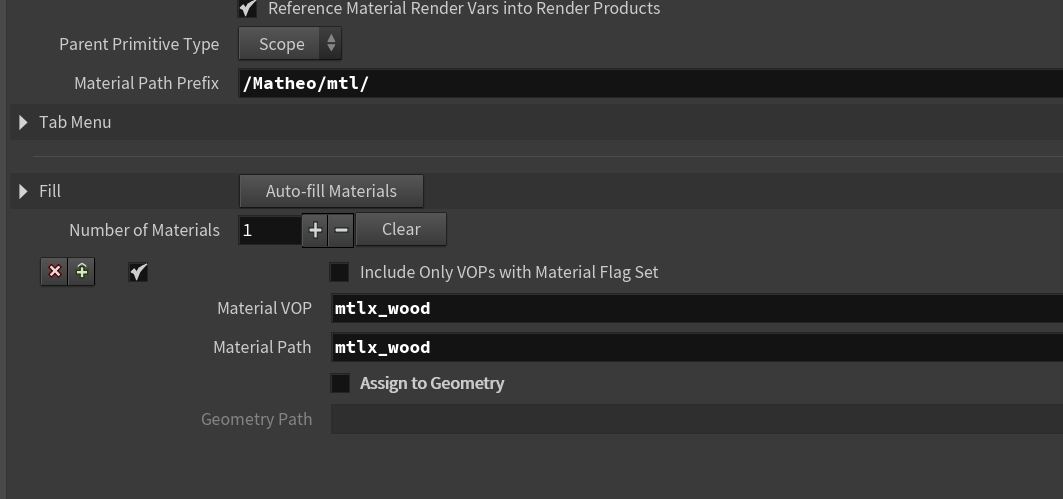The image size is (1063, 499).
Task: Increase material count with plus button
Action: [x=315, y=230]
